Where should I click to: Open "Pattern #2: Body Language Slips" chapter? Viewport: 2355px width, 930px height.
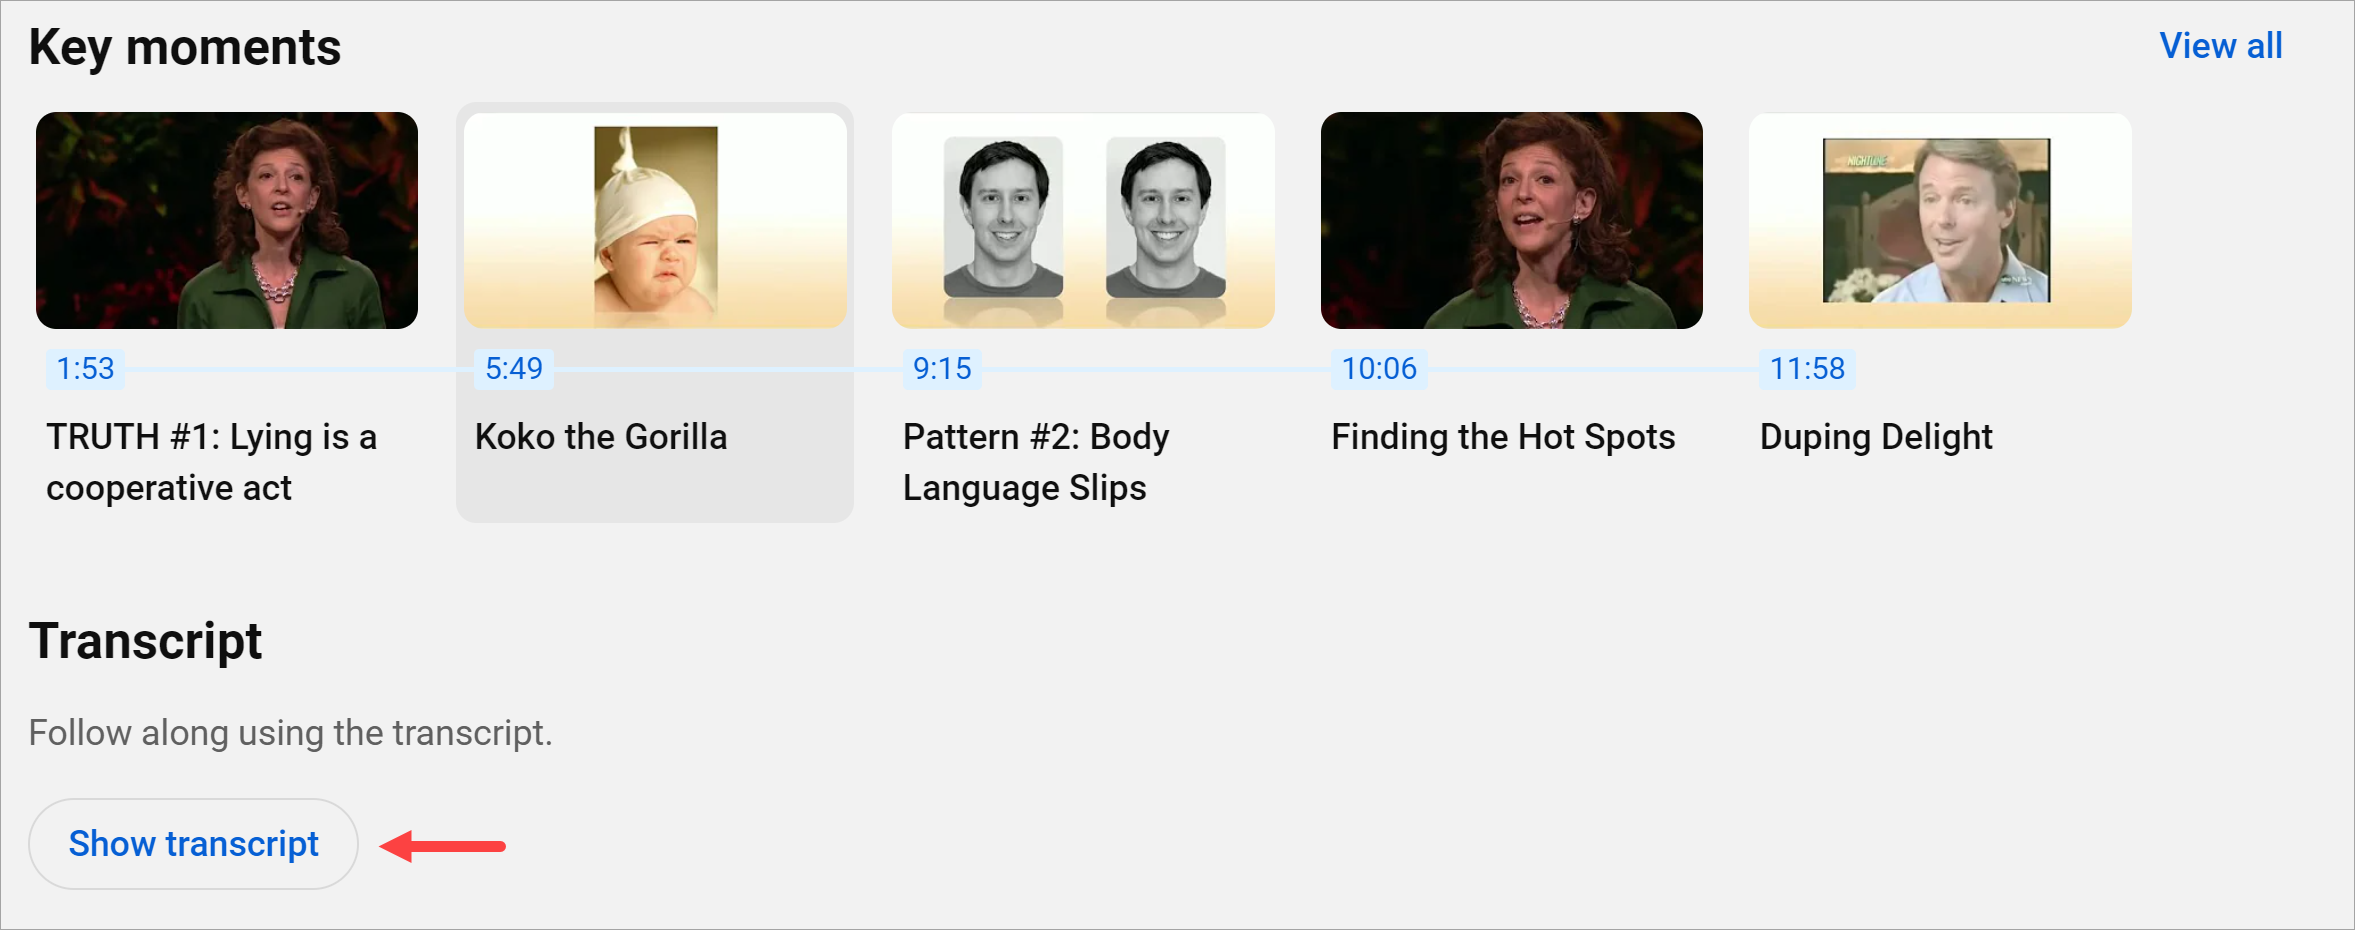1036,462
